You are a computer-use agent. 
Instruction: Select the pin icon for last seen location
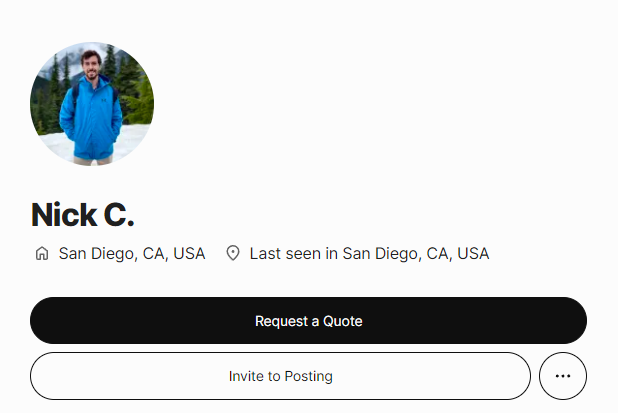coord(233,254)
